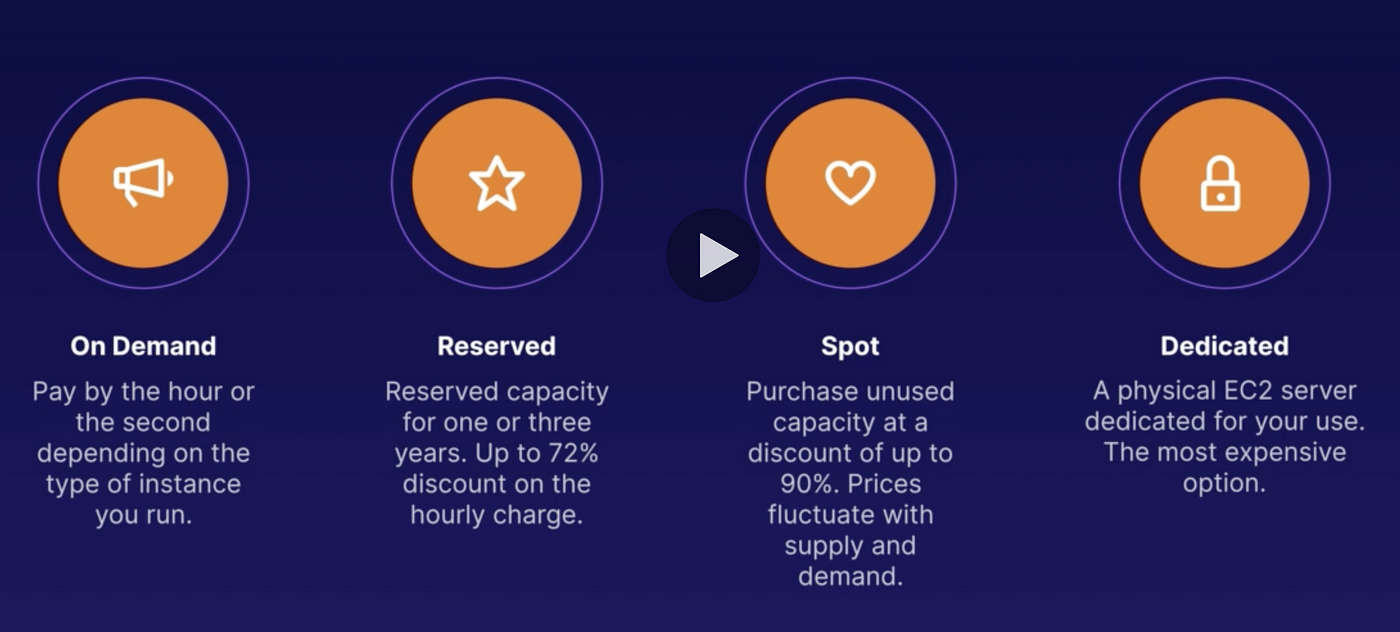Click the On Demand orange circle
This screenshot has width=1400, height=632.
tap(143, 183)
